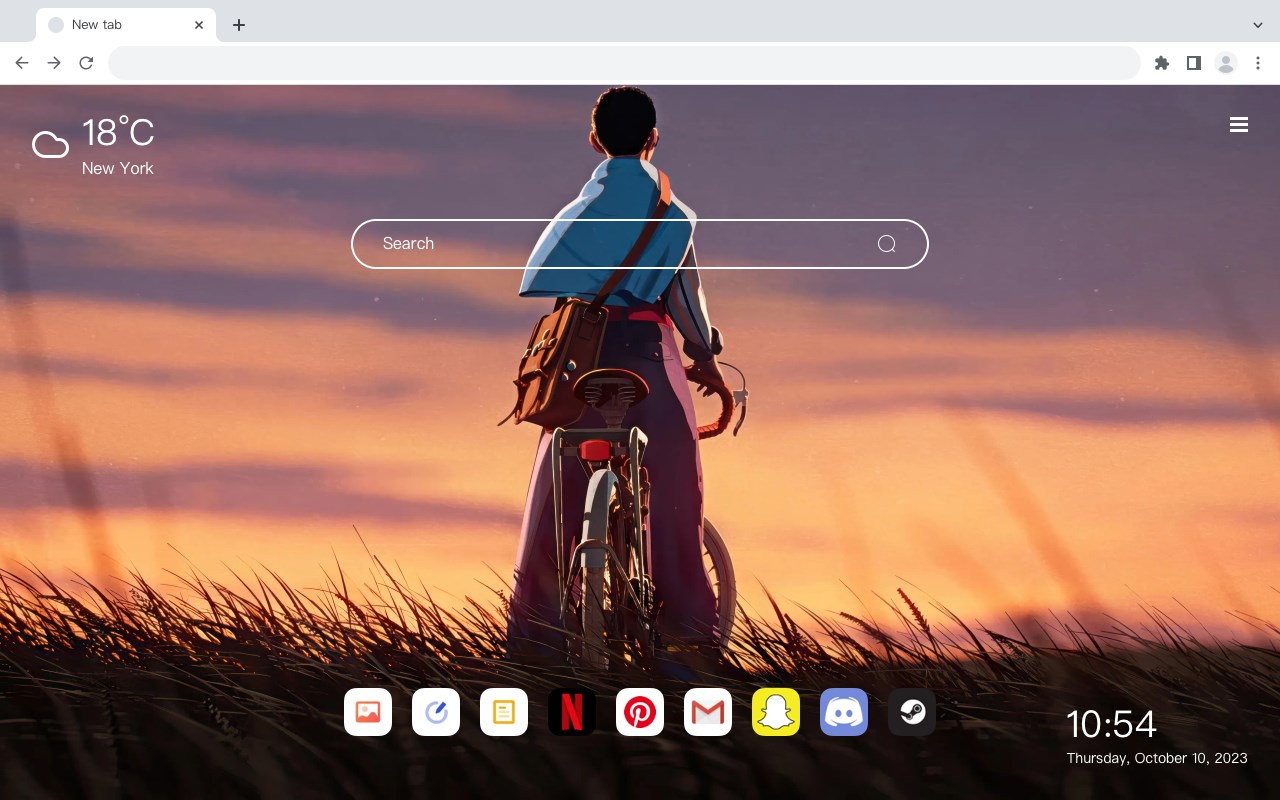Click the Thursday, October 10, 2023 date
This screenshot has height=800, width=1280.
coord(1157,758)
